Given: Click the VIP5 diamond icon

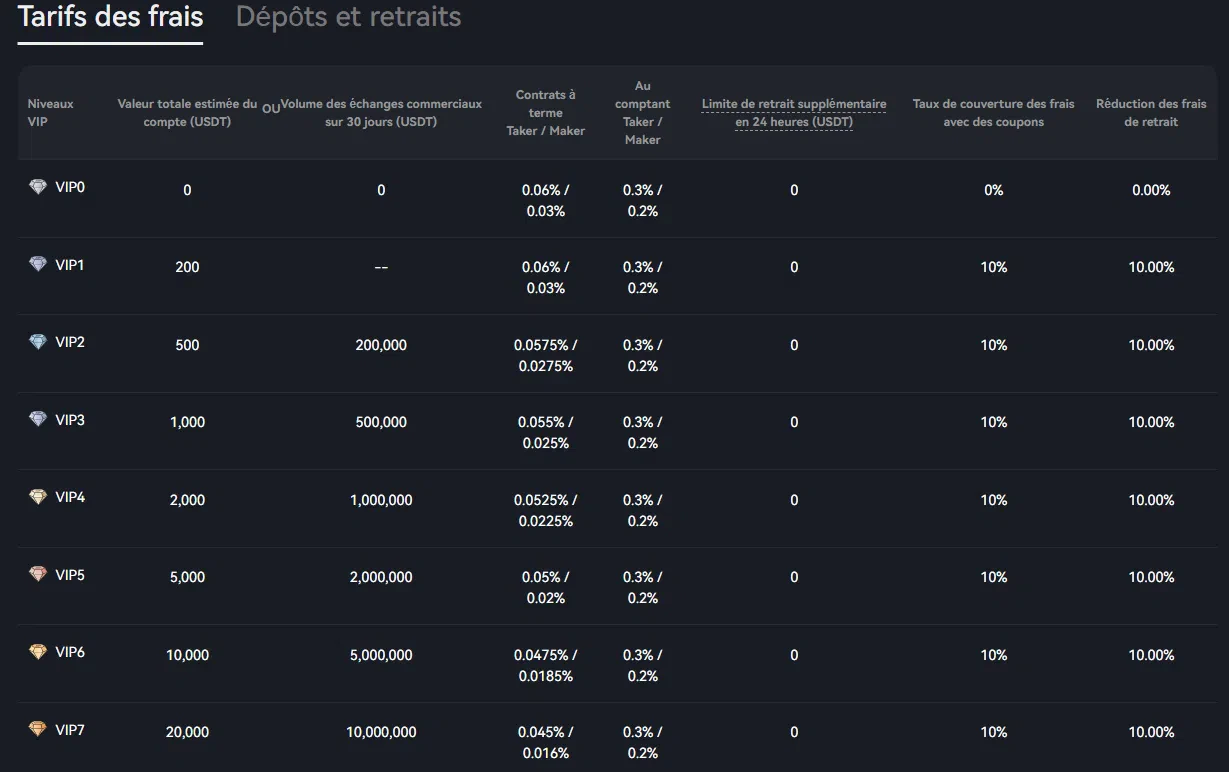Looking at the screenshot, I should pyautogui.click(x=38, y=575).
